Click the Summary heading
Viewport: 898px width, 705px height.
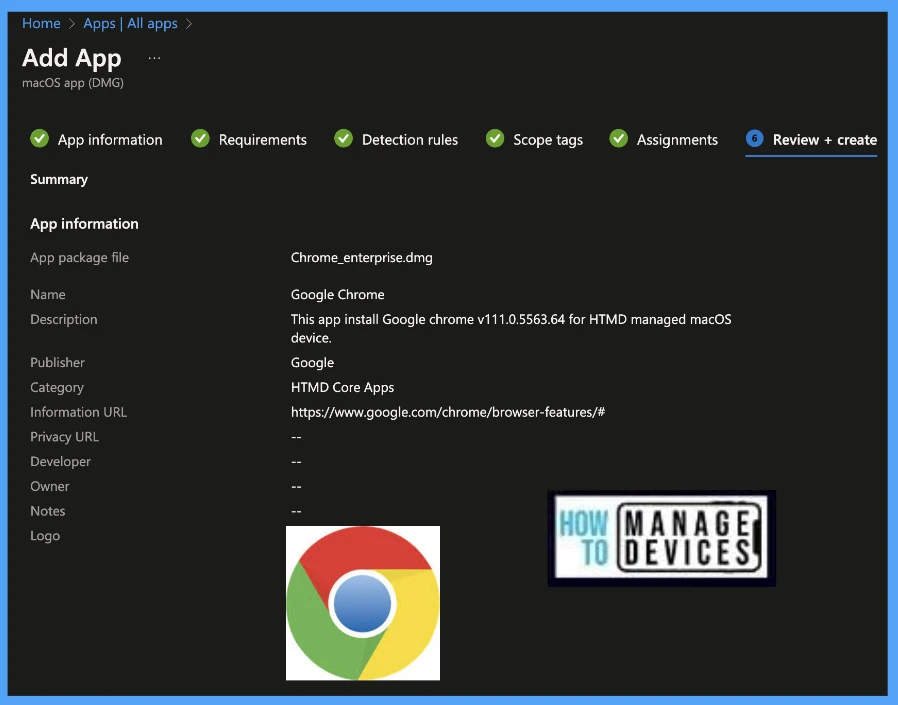pos(59,179)
